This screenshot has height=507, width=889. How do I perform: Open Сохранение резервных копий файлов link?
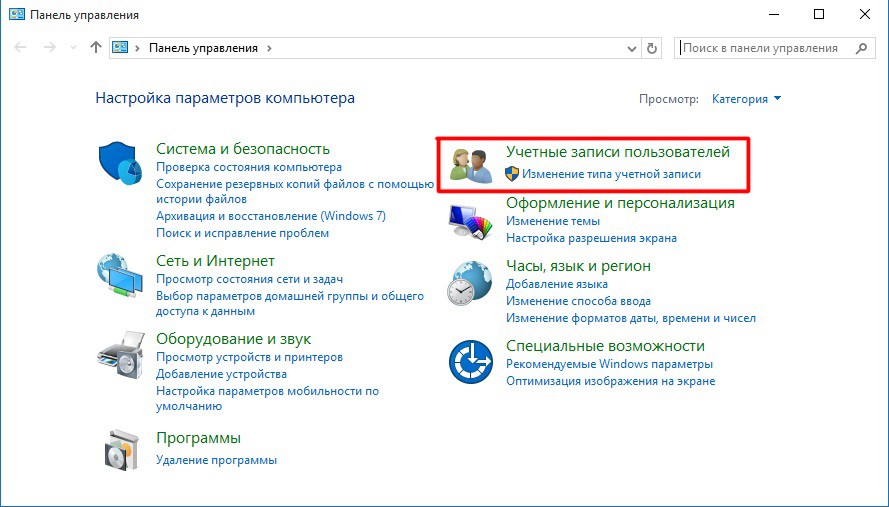(x=295, y=192)
